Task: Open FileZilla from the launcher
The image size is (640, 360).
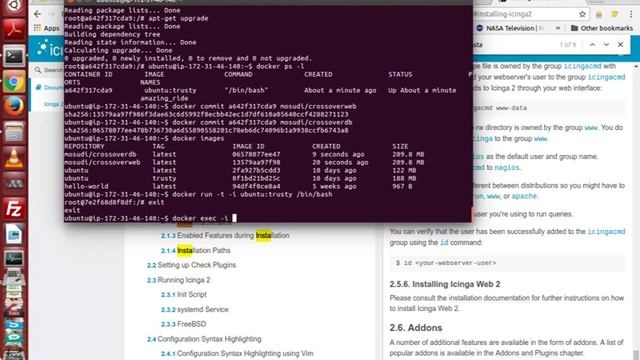Action: pyautogui.click(x=14, y=209)
